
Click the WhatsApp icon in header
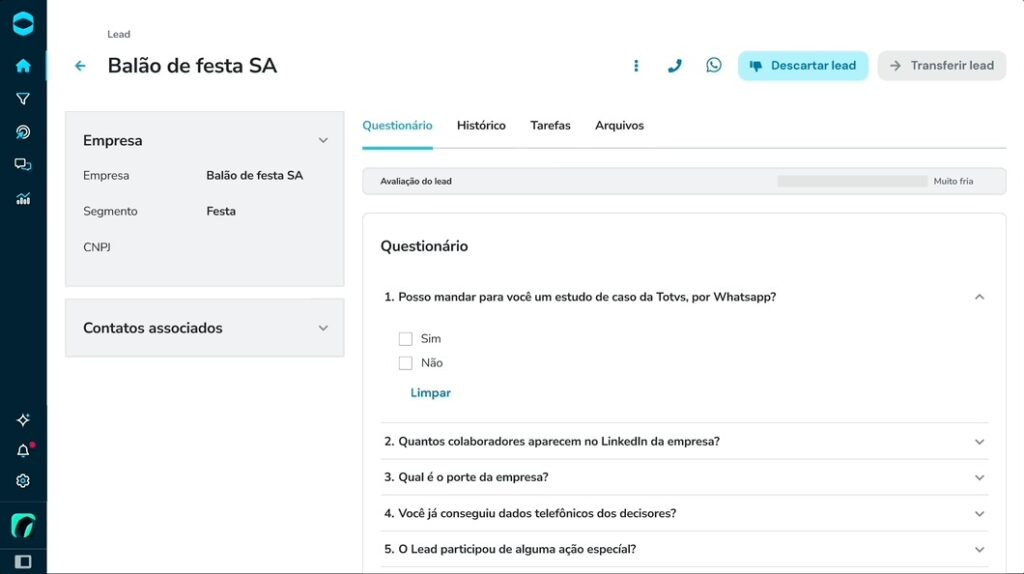tap(713, 65)
